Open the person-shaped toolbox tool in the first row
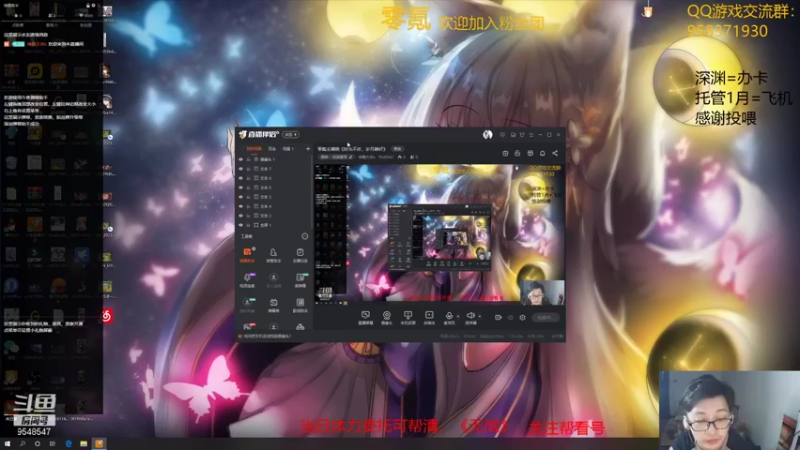 (x=273, y=255)
